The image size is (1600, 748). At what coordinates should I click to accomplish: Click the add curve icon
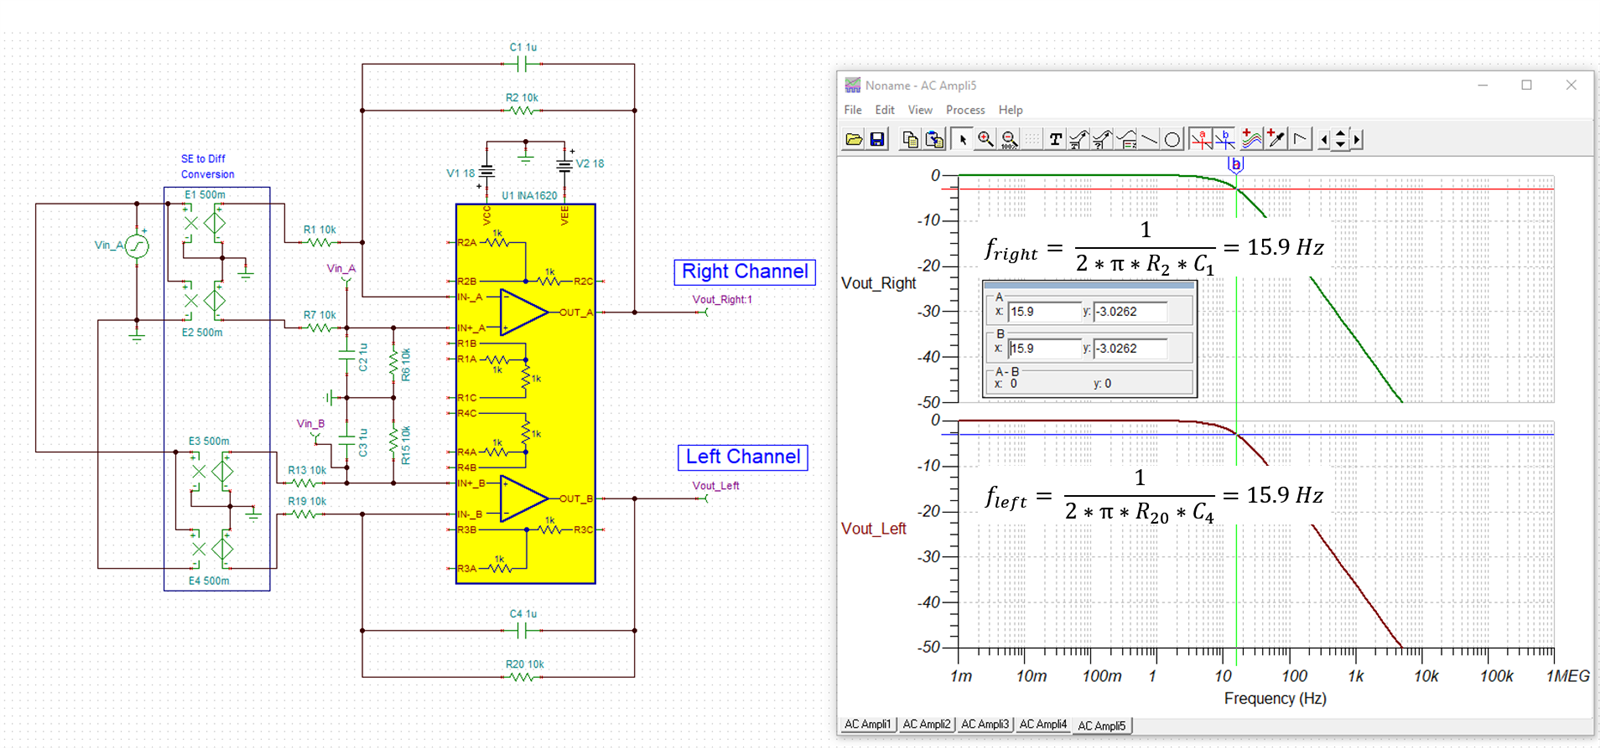pyautogui.click(x=1252, y=139)
